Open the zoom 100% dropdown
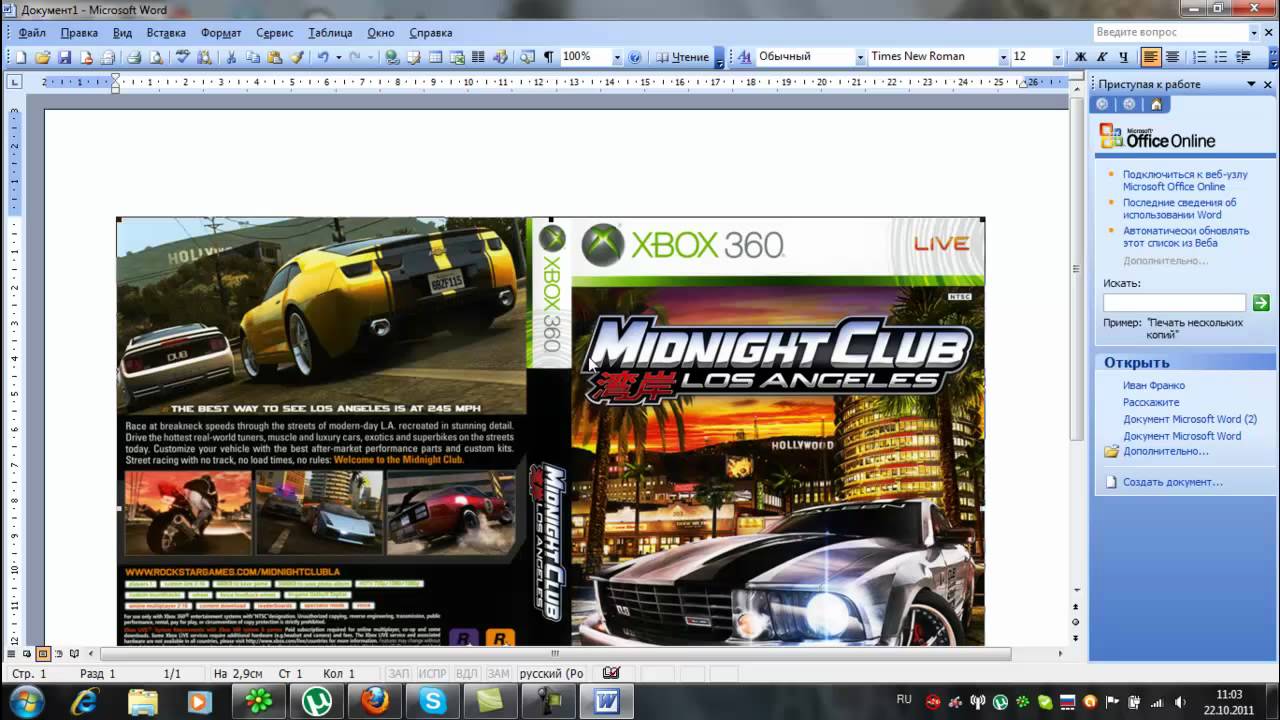 pos(616,57)
